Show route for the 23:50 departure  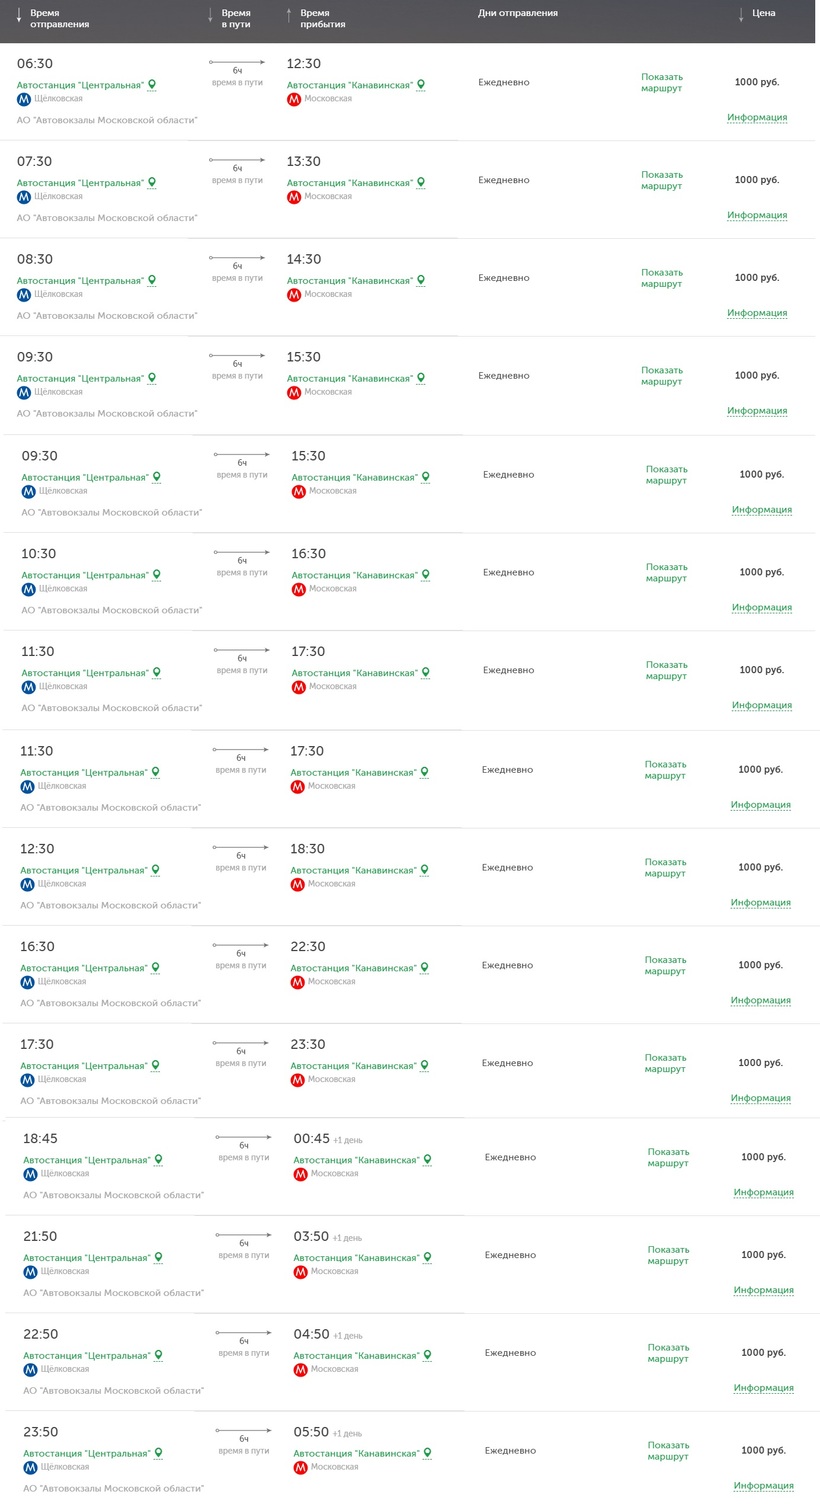pyautogui.click(x=668, y=1451)
